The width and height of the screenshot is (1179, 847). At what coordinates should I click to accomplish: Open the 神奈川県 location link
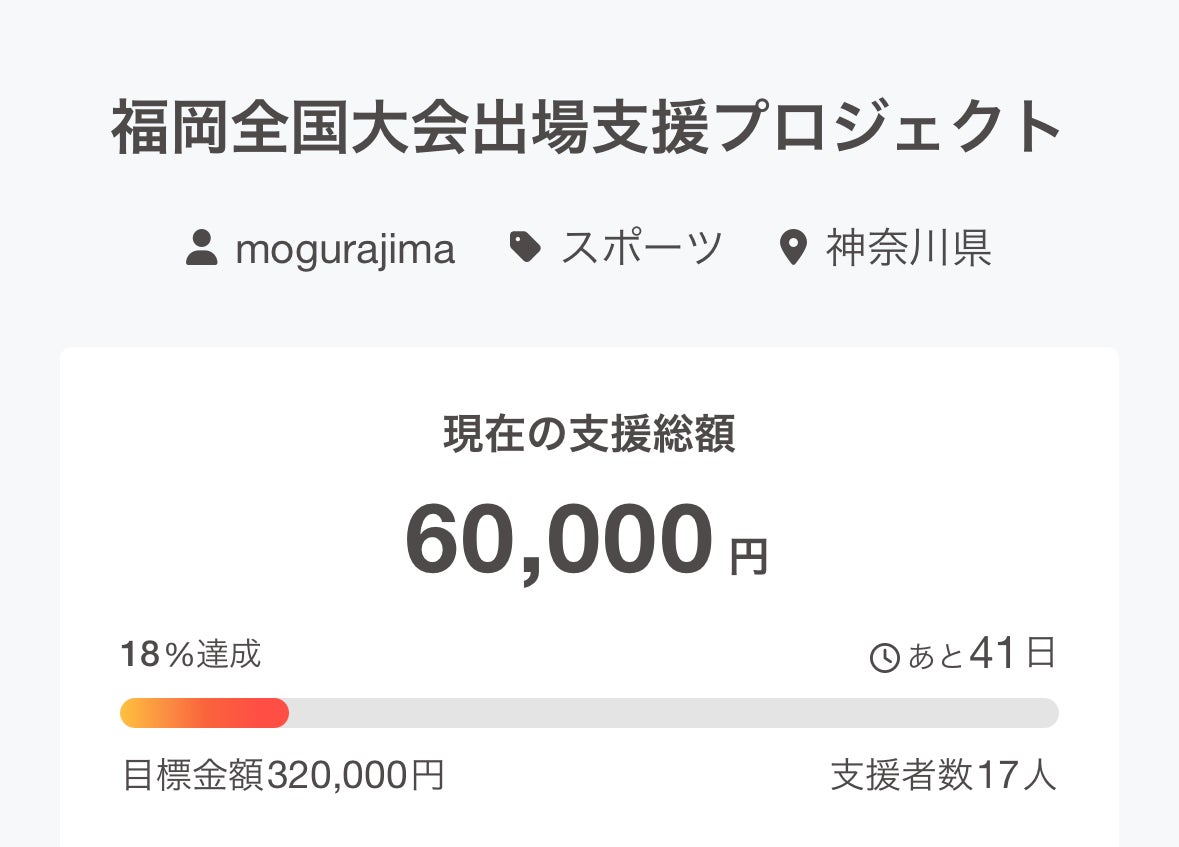tap(908, 248)
